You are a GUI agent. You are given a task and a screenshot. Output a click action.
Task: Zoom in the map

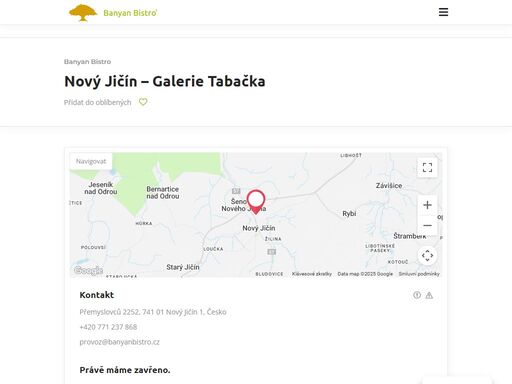(x=427, y=205)
